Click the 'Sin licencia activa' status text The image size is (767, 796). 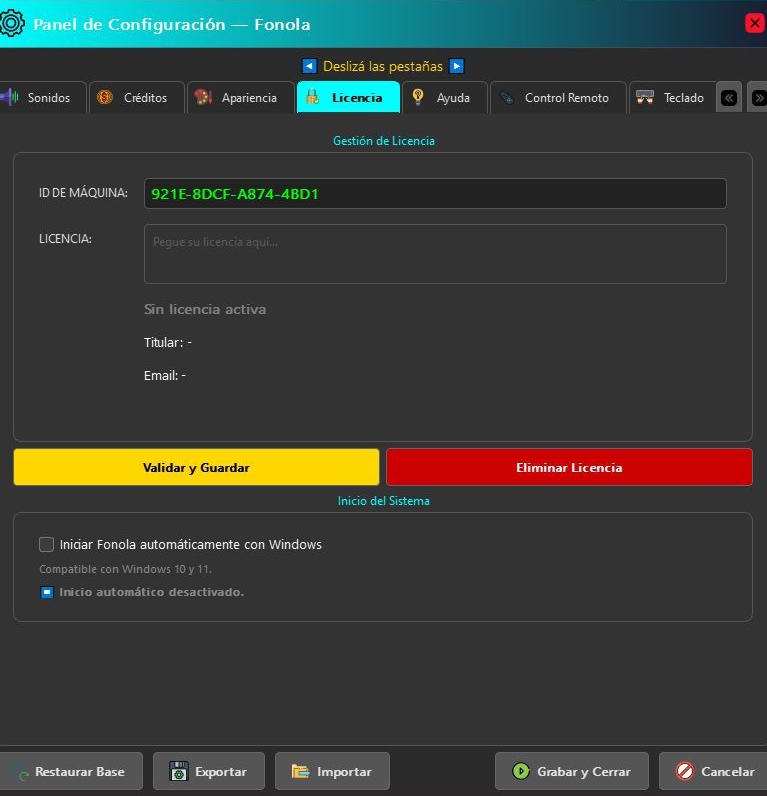pos(205,309)
